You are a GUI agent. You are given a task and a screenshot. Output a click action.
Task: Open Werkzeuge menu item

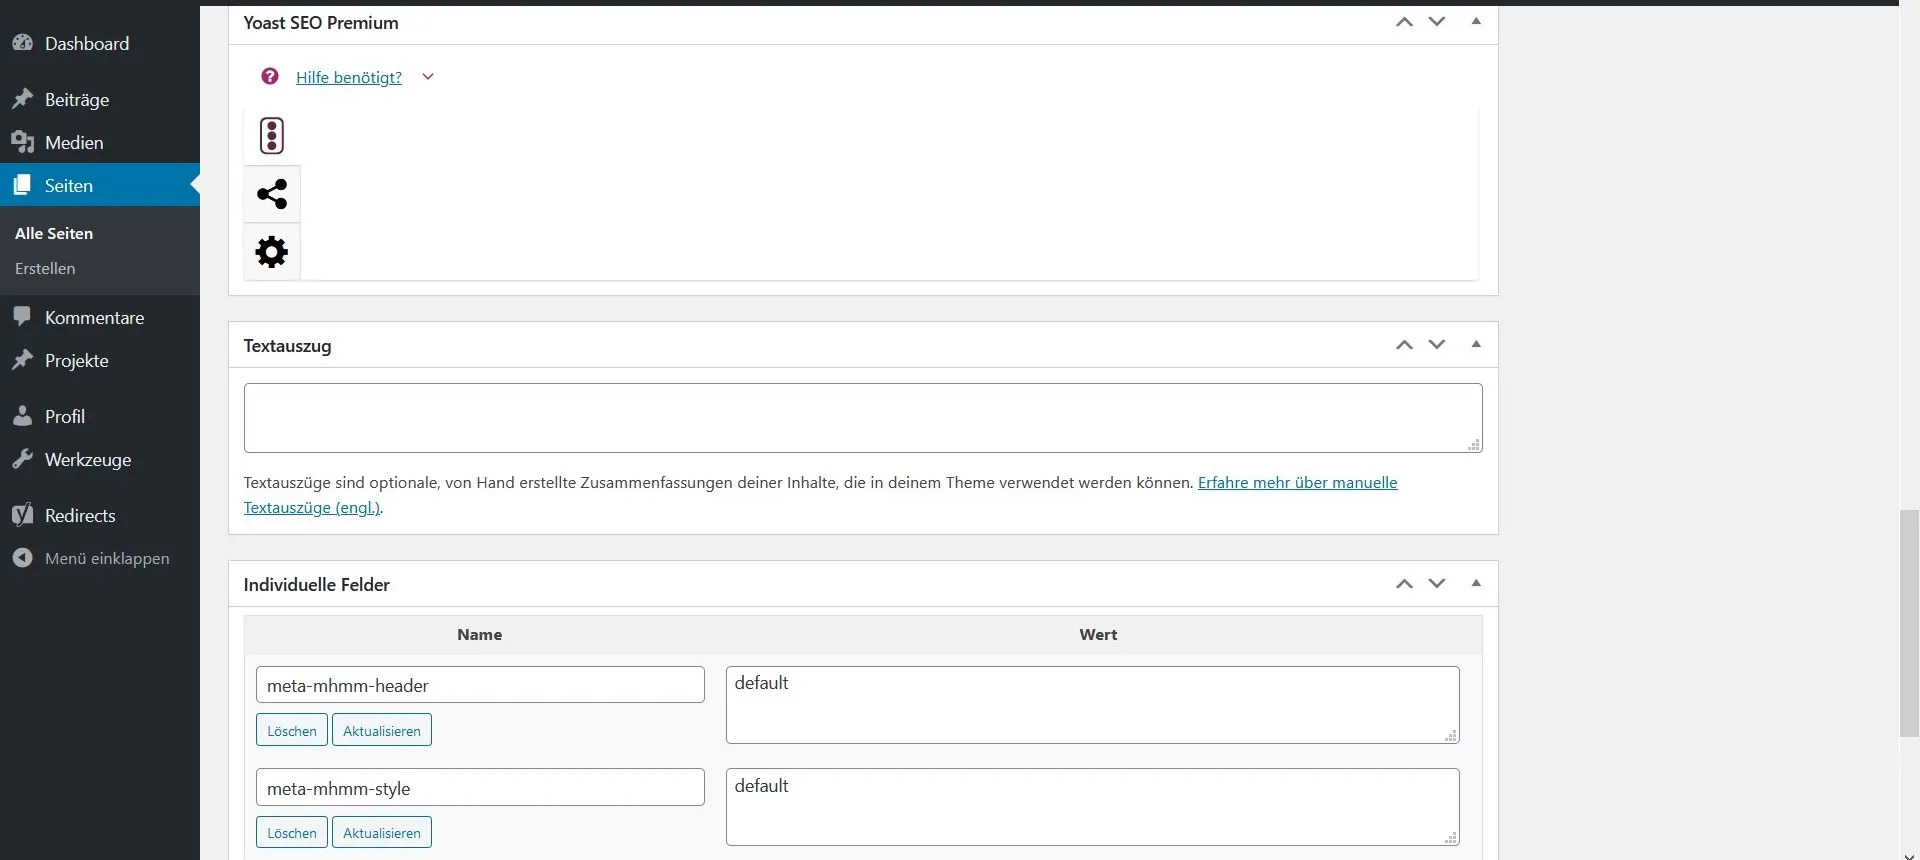[x=100, y=459]
